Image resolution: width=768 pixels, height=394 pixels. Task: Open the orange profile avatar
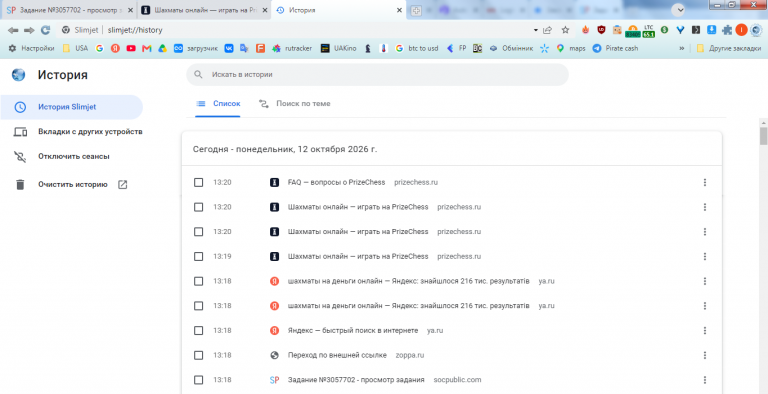click(742, 30)
